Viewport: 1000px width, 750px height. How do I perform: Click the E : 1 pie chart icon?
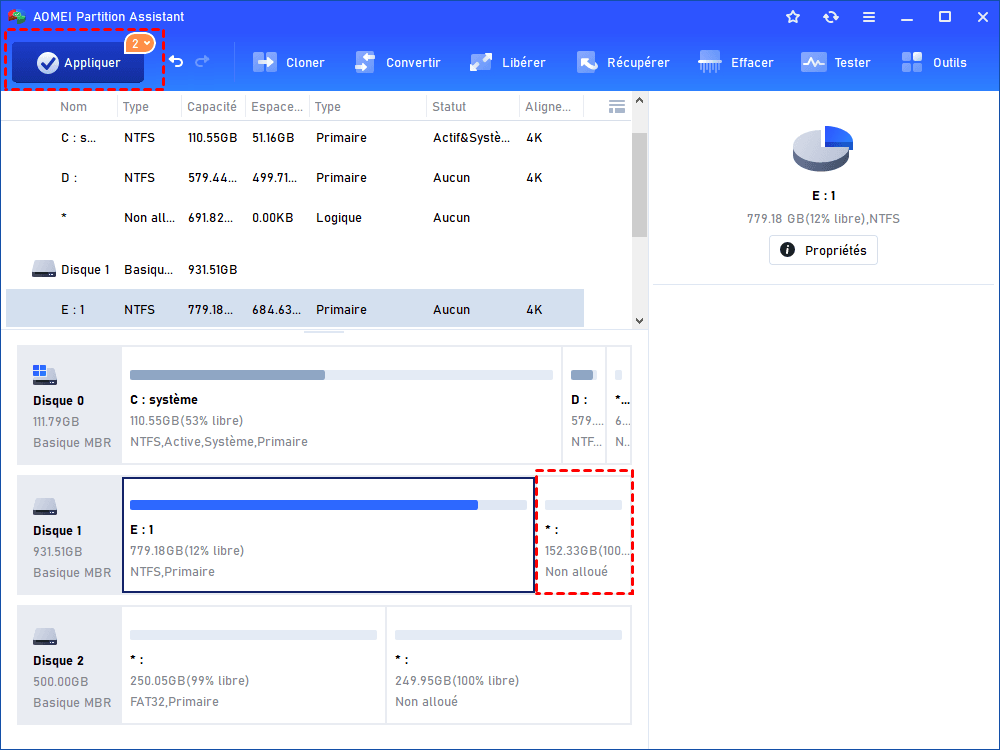coord(823,149)
